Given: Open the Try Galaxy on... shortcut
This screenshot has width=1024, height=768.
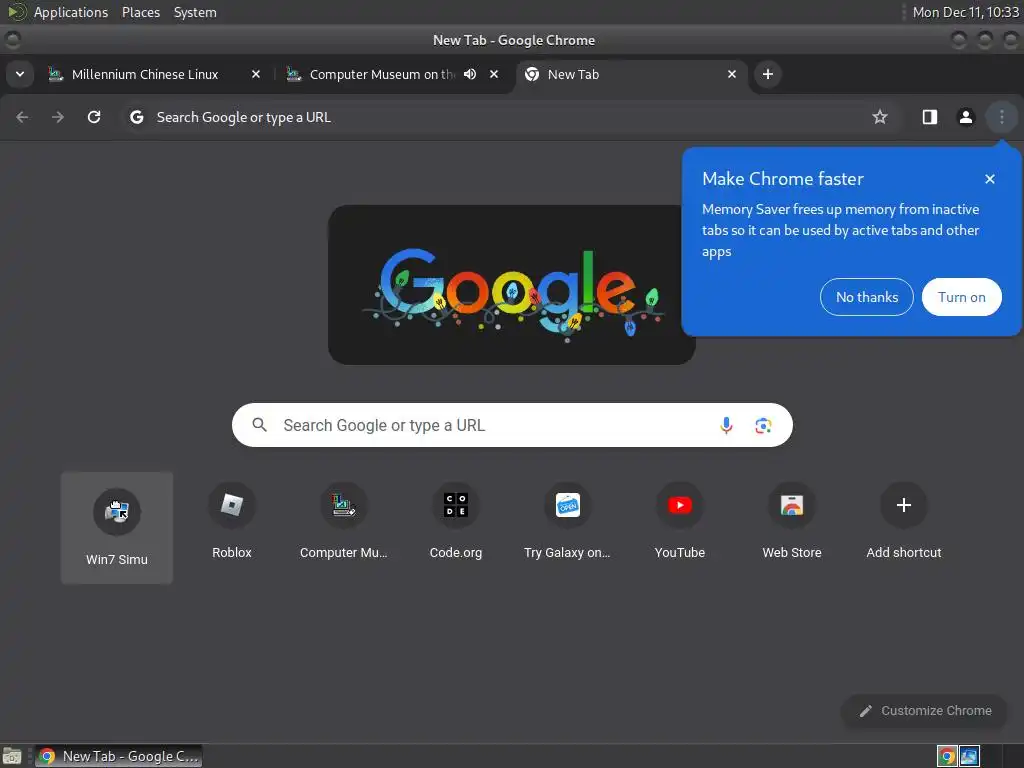Looking at the screenshot, I should click(568, 521).
